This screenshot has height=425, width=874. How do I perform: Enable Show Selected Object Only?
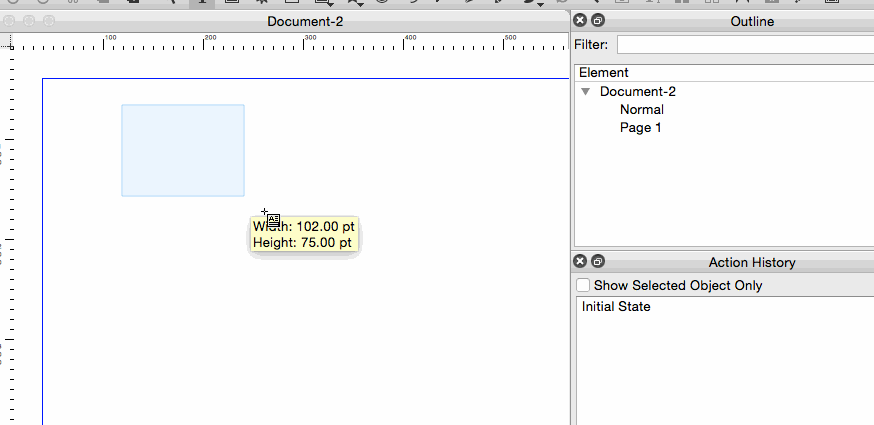583,286
